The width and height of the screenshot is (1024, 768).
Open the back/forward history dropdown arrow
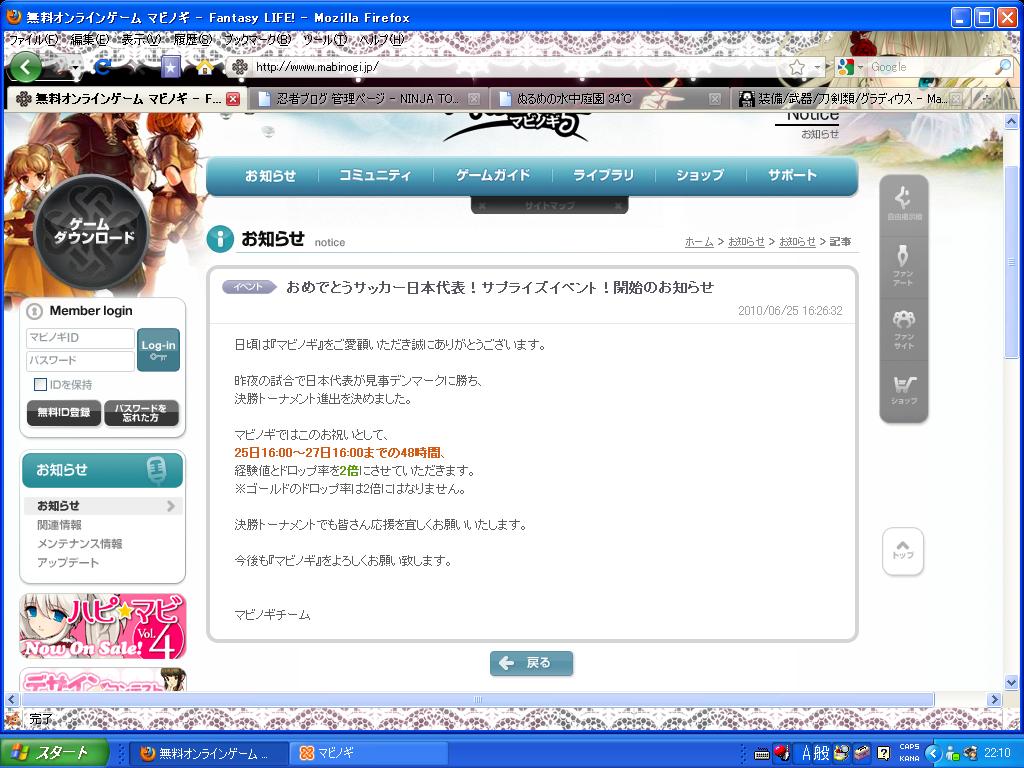tap(76, 68)
